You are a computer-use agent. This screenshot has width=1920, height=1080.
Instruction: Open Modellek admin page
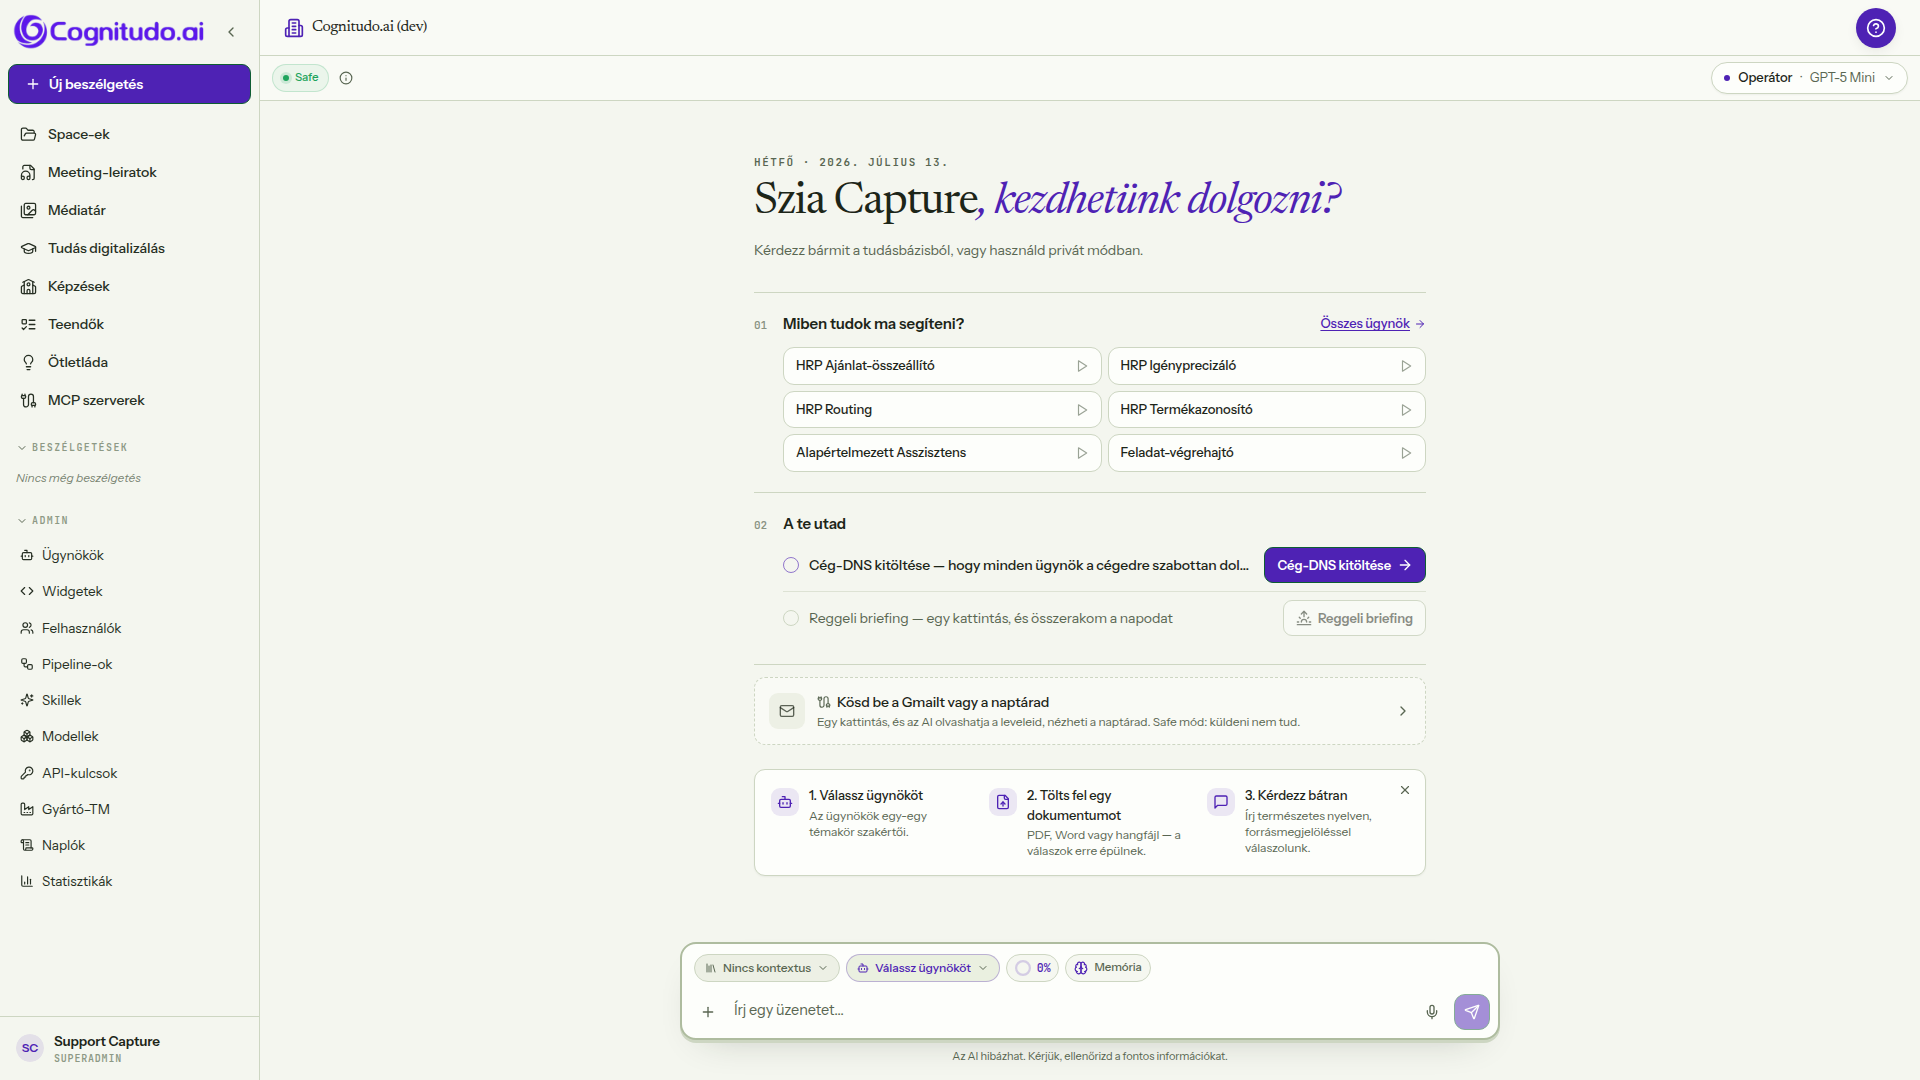[x=129, y=736]
